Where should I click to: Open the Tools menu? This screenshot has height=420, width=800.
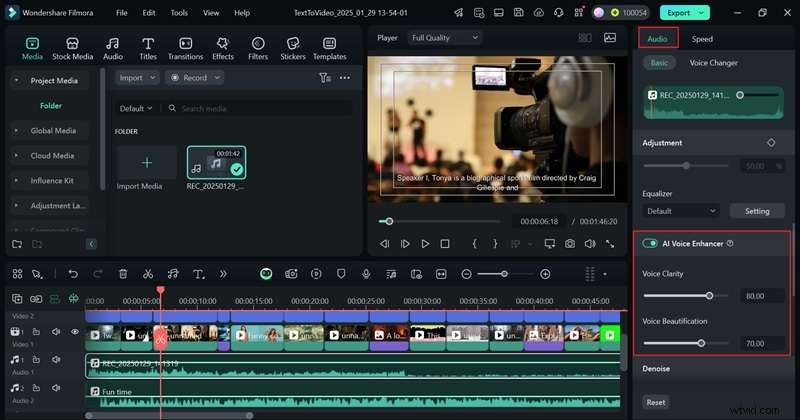coord(179,13)
